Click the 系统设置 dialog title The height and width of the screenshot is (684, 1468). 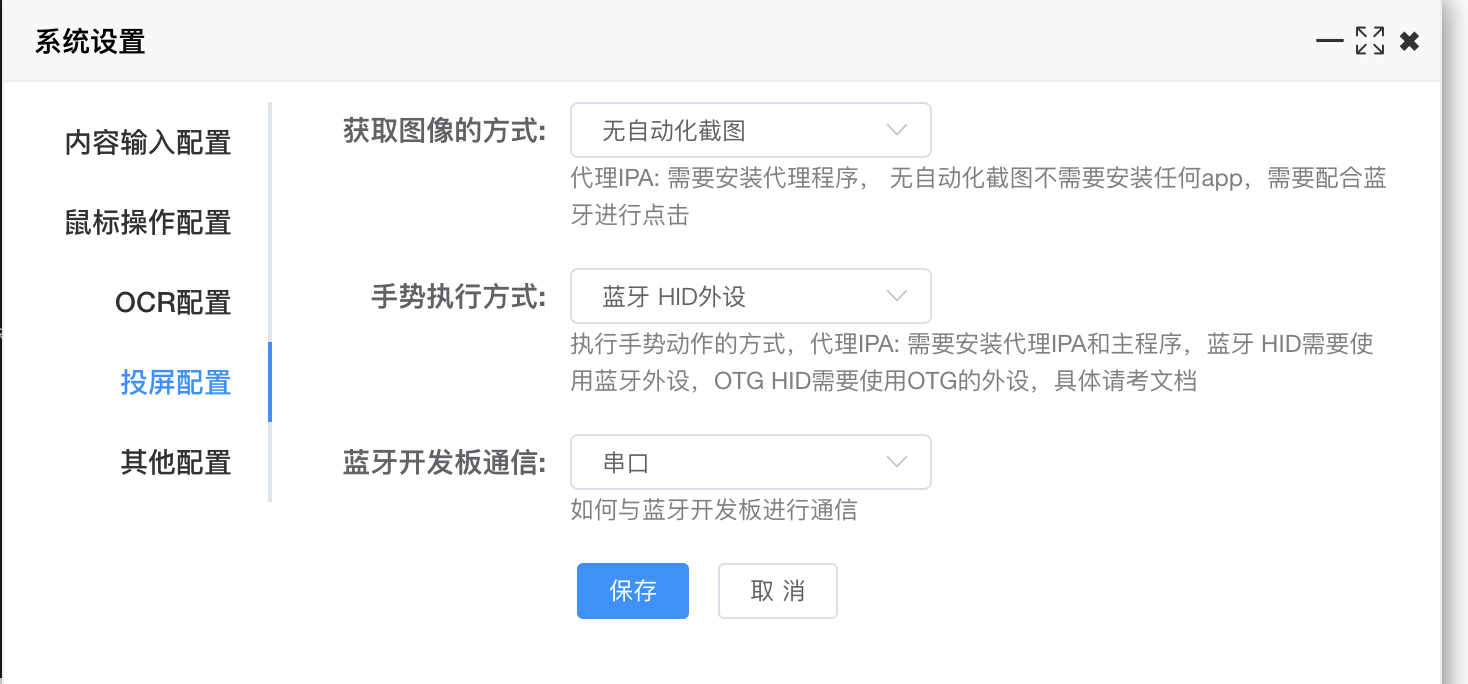[90, 42]
